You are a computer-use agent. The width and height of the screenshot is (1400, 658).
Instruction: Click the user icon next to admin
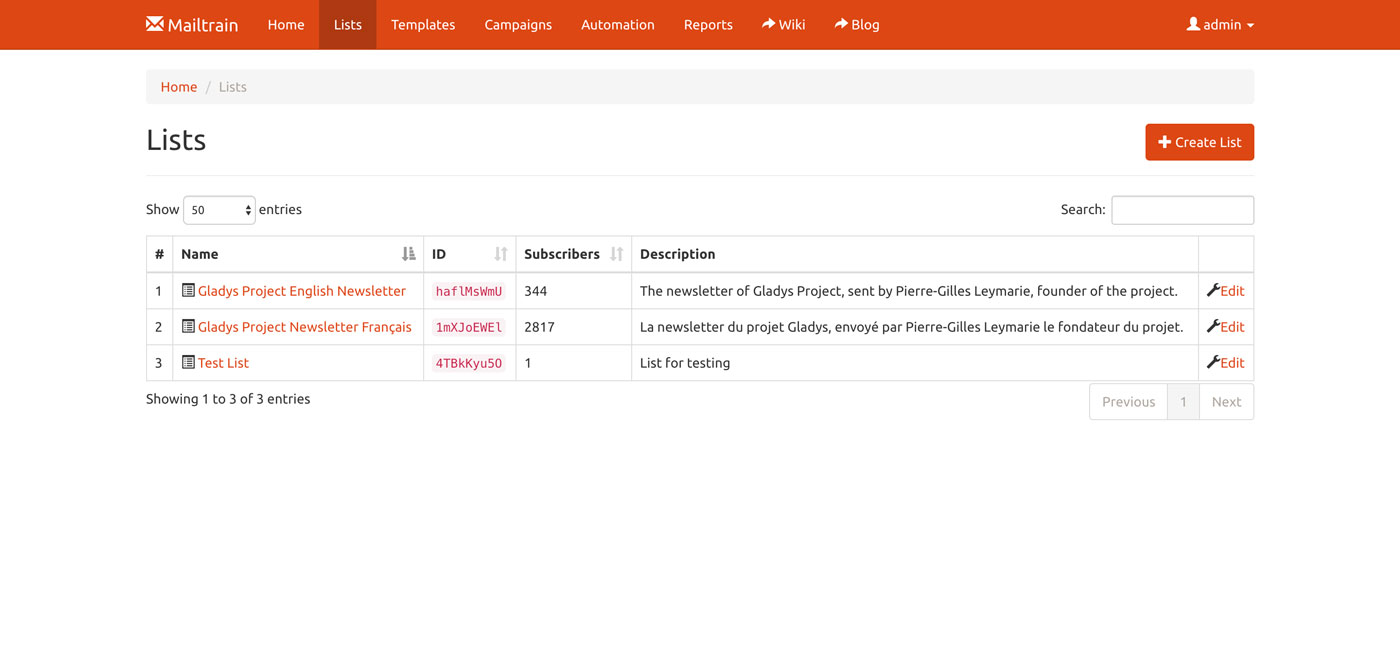[x=1193, y=24]
